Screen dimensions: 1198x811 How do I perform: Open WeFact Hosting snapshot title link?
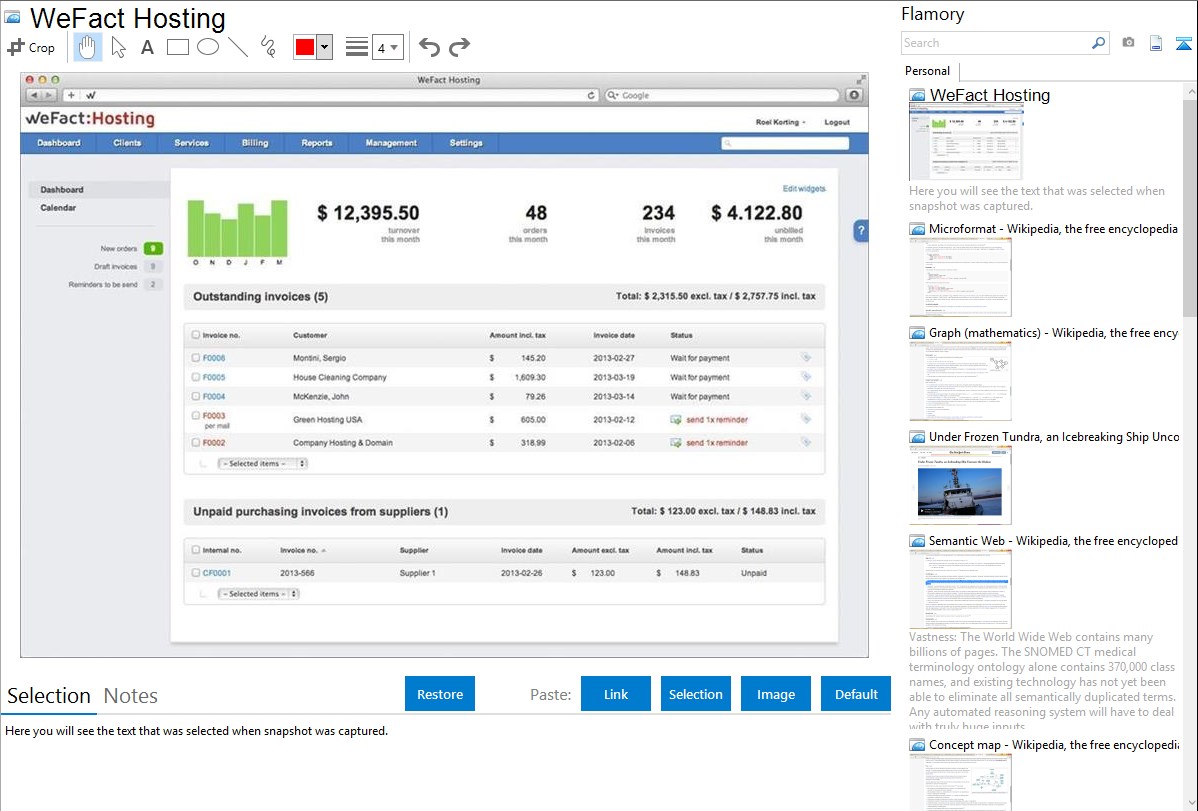(989, 96)
